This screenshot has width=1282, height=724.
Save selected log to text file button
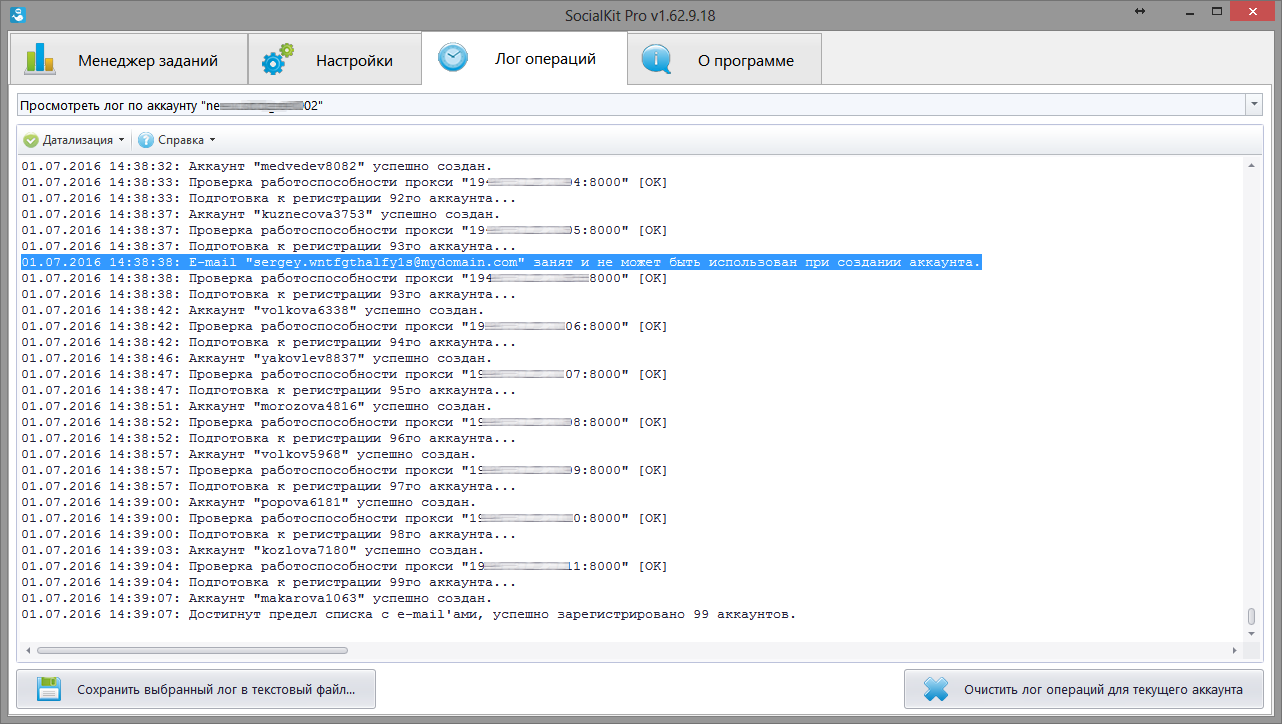coord(196,689)
